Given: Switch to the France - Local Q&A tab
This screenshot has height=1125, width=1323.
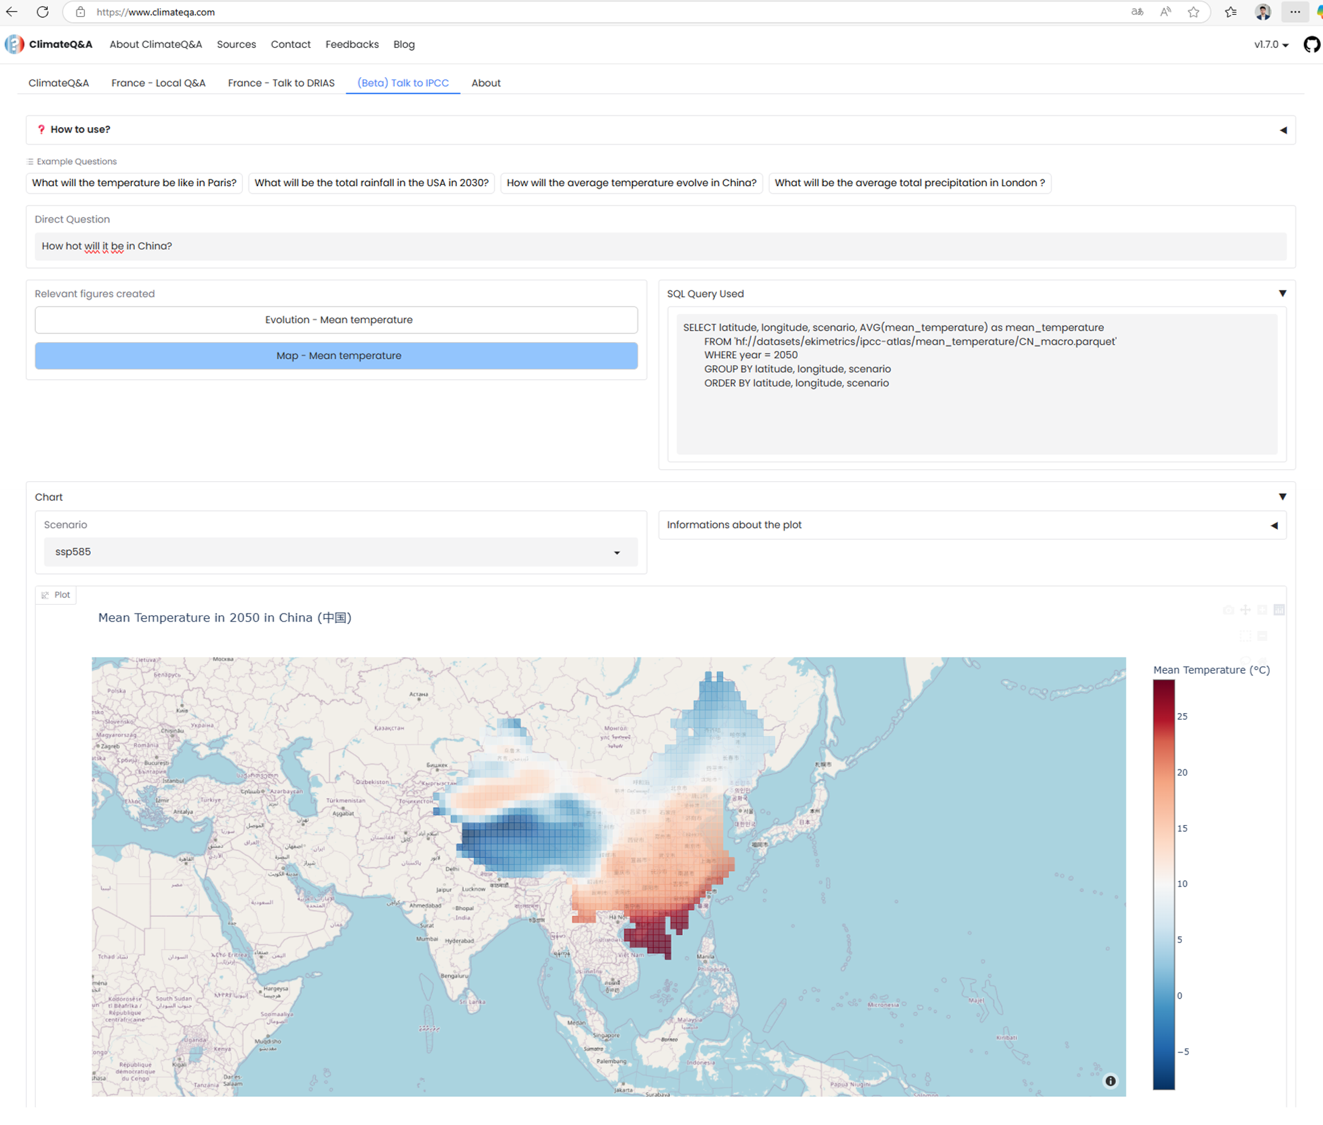Looking at the screenshot, I should (158, 83).
